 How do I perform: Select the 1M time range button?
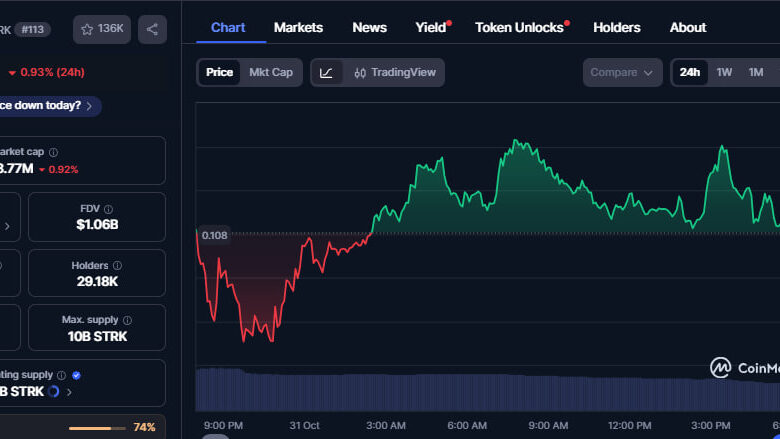756,72
